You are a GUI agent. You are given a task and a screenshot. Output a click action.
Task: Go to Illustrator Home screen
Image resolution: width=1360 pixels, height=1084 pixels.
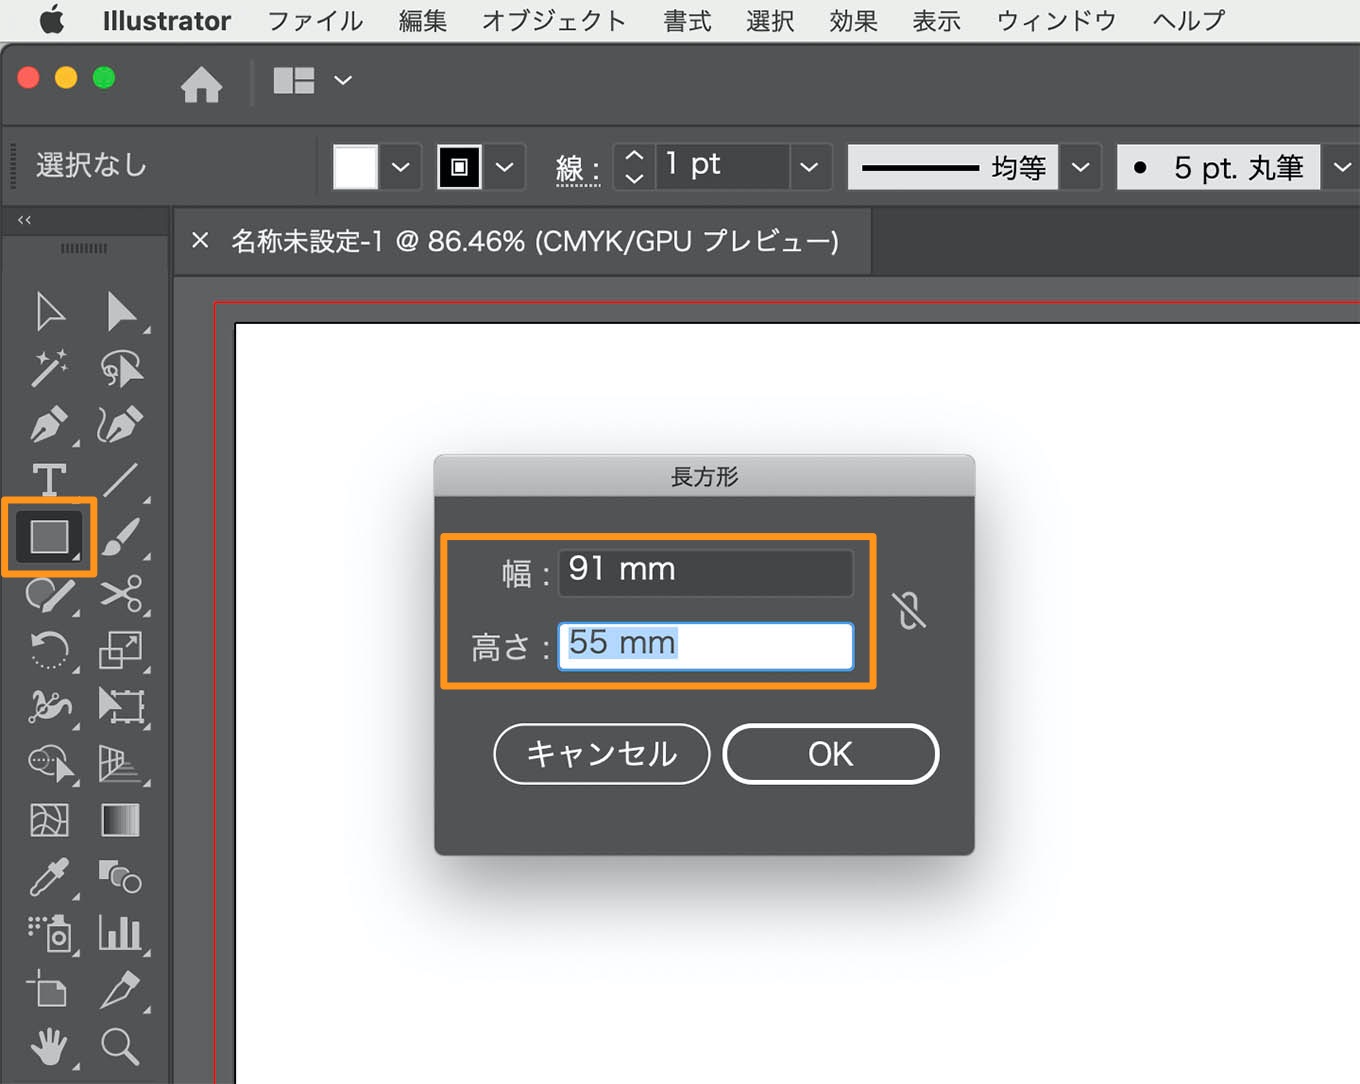coord(202,84)
